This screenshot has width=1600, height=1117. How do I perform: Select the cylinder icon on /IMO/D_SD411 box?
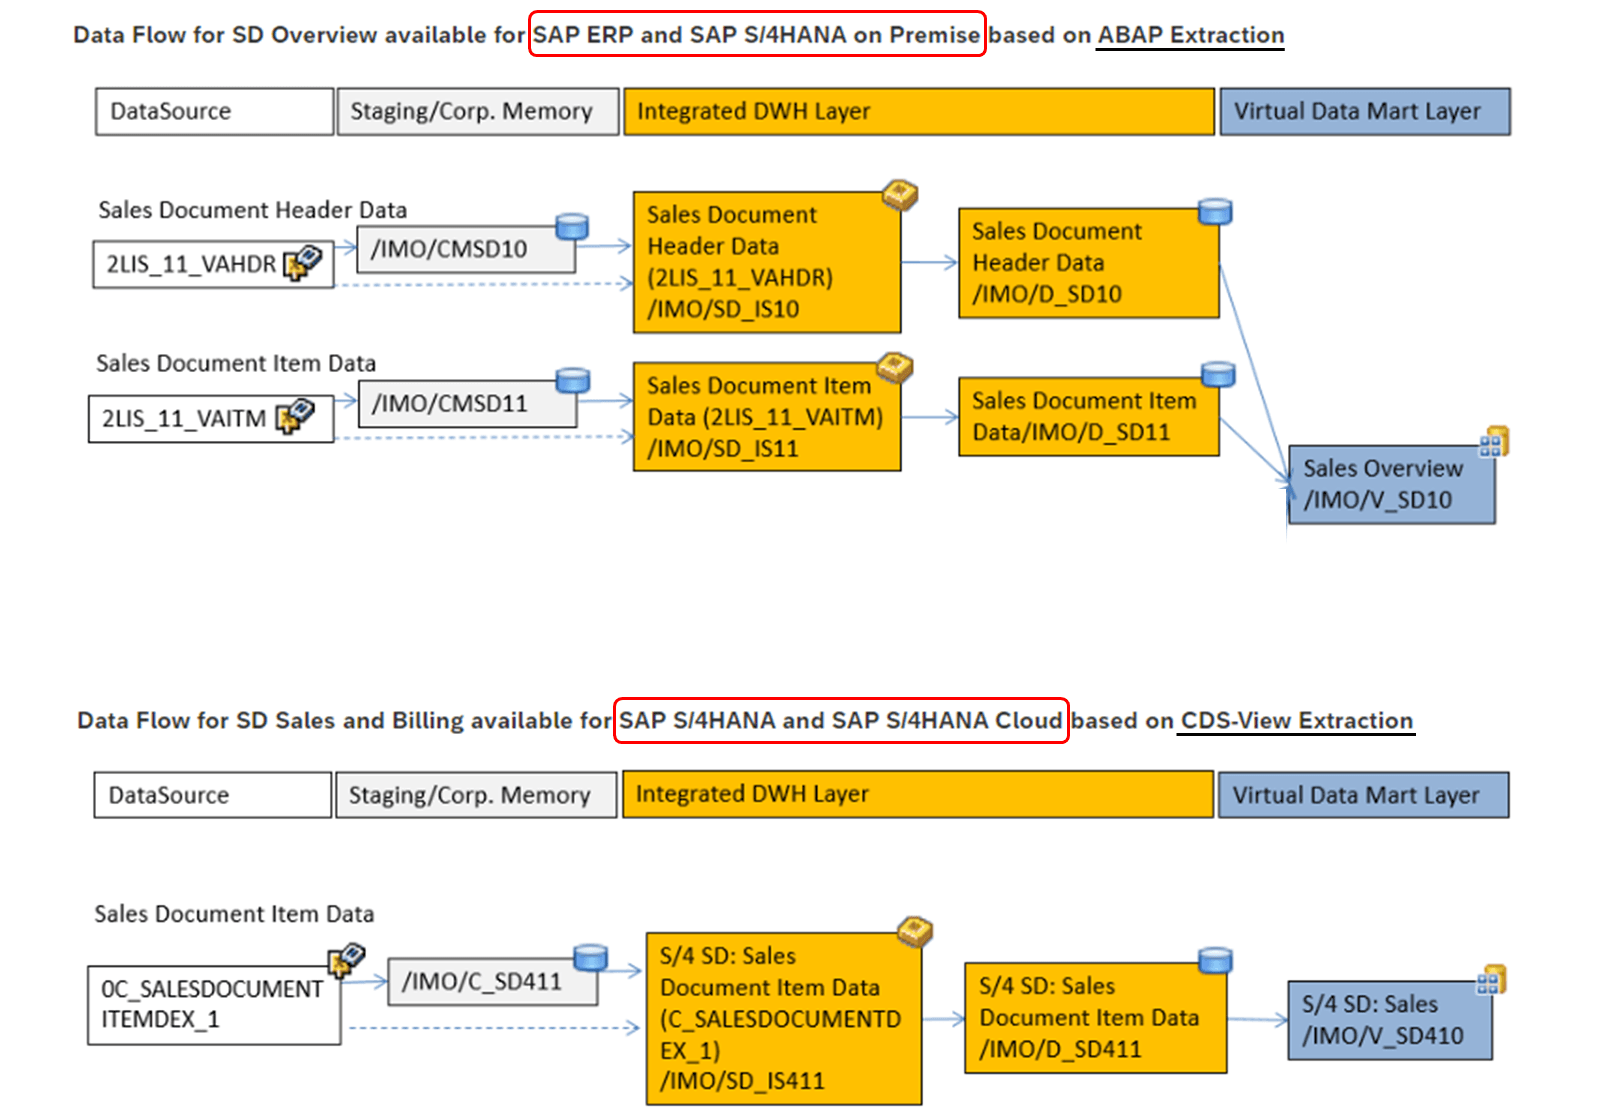point(1215,961)
